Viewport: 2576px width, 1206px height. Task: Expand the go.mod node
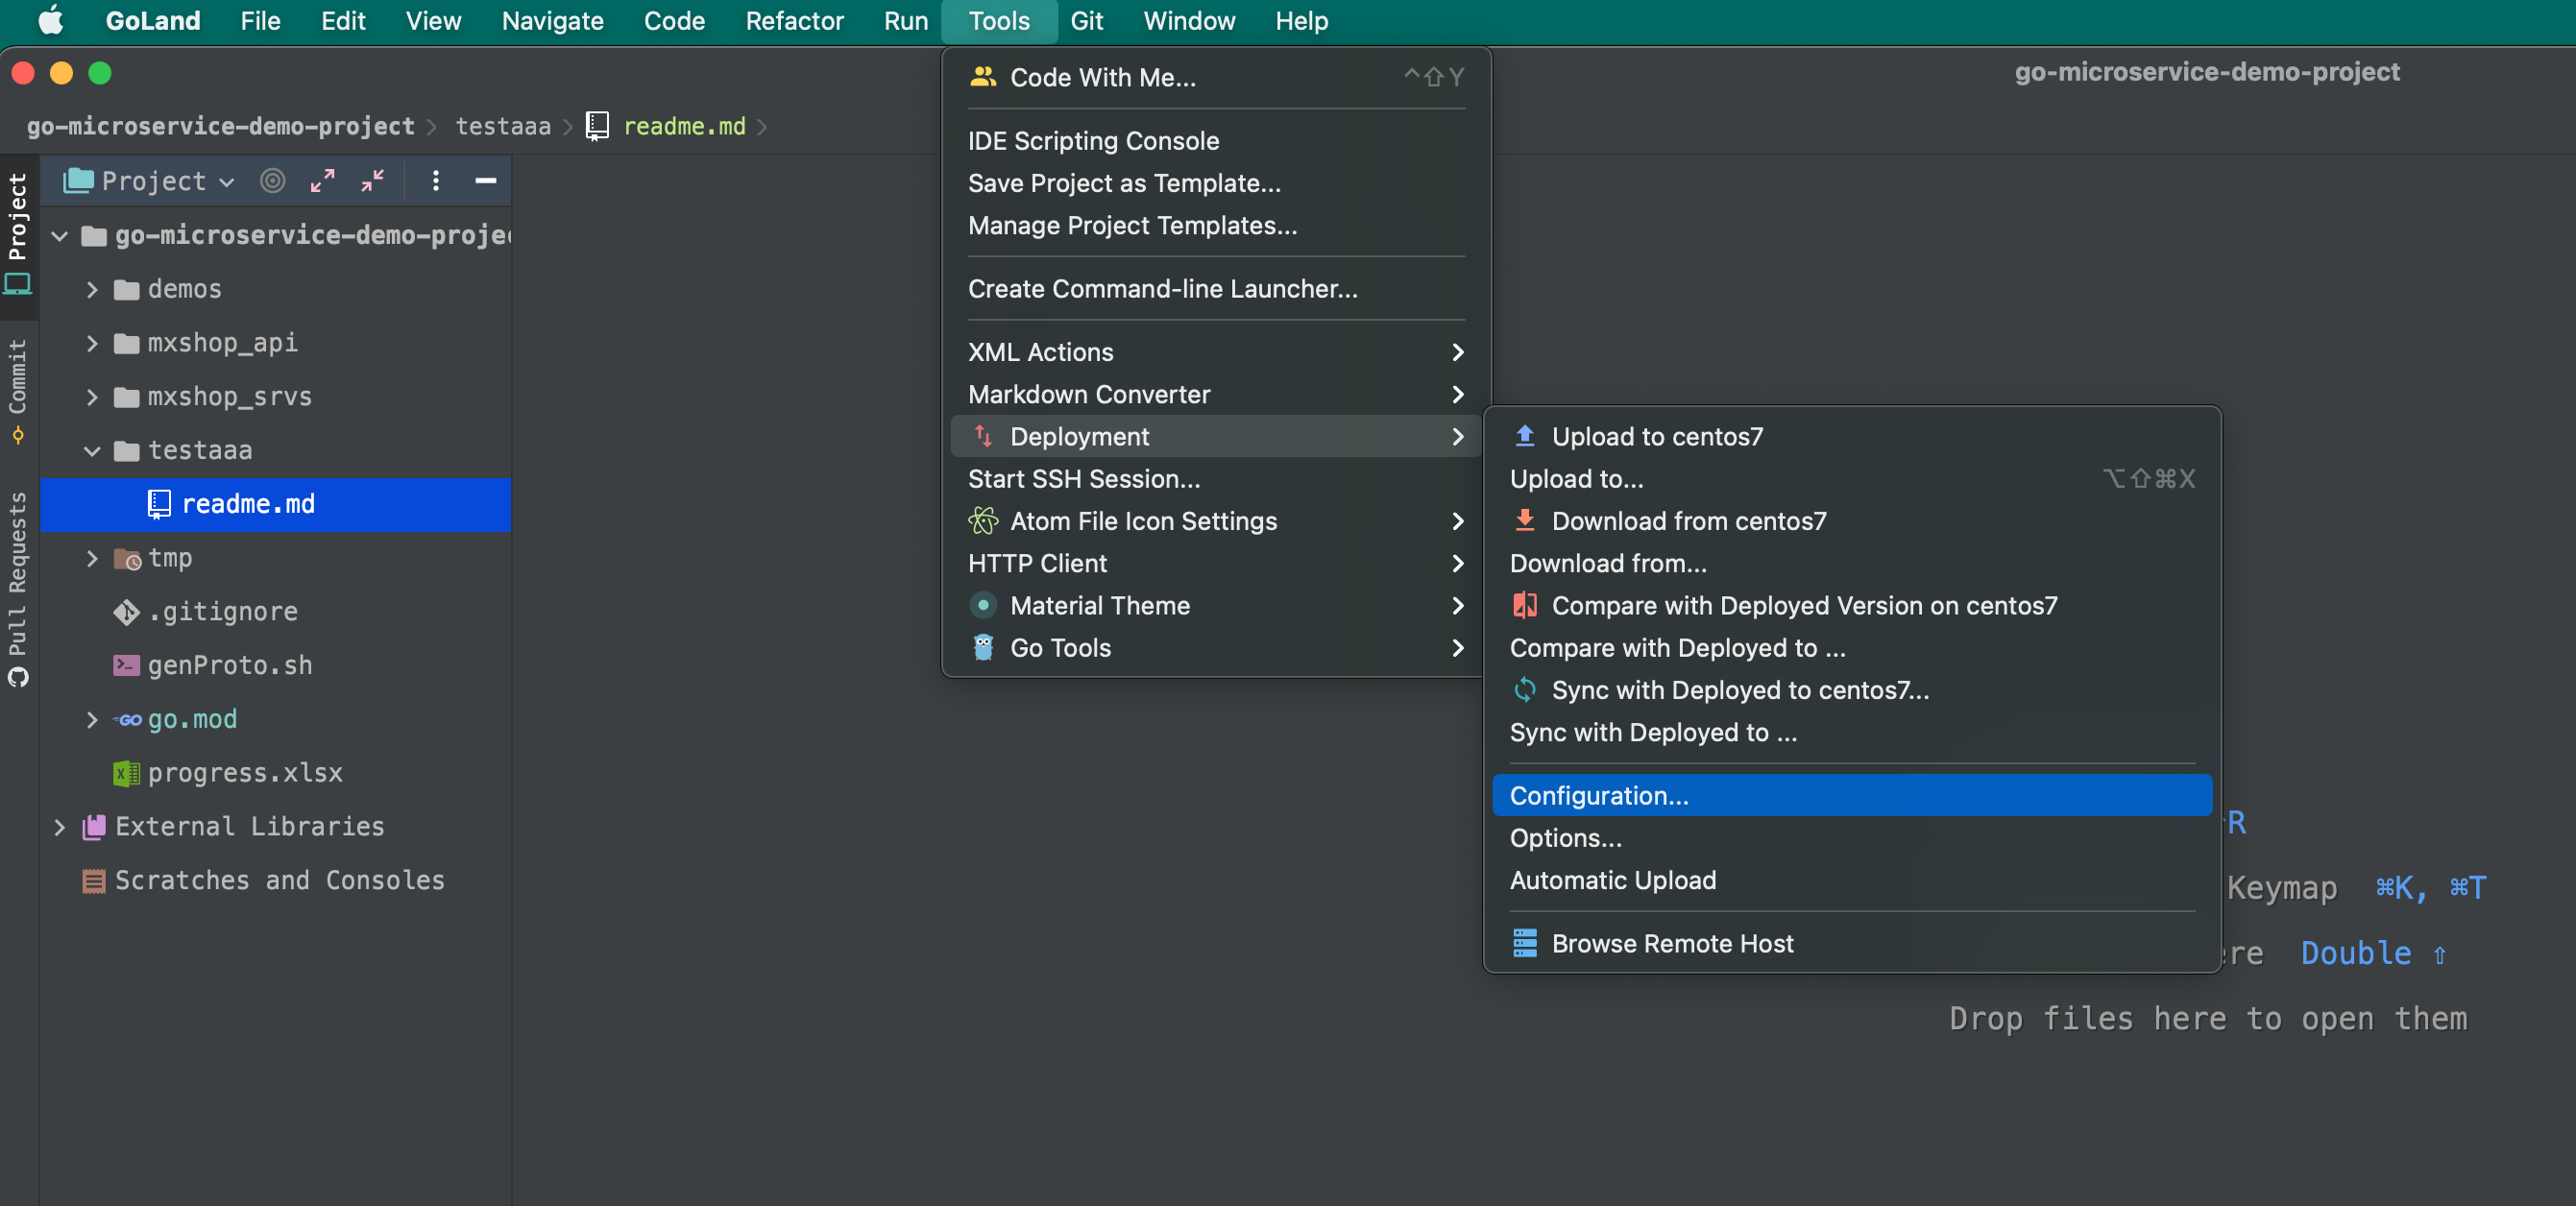[x=92, y=719]
